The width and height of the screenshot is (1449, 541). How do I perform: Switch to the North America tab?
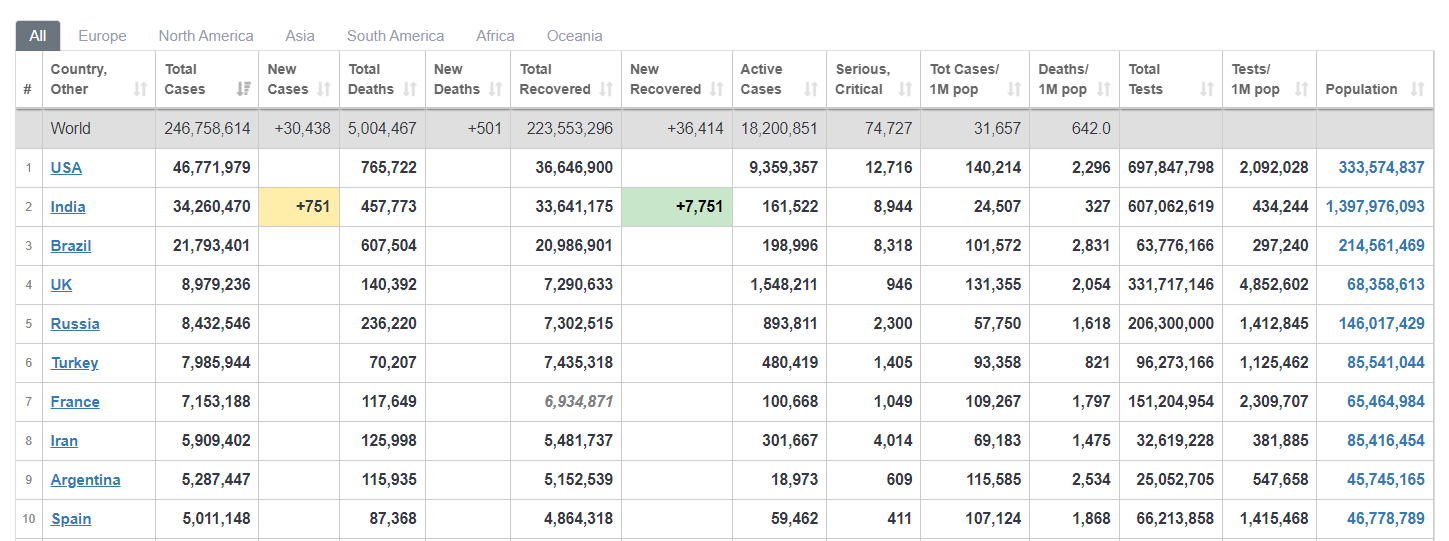pos(206,35)
